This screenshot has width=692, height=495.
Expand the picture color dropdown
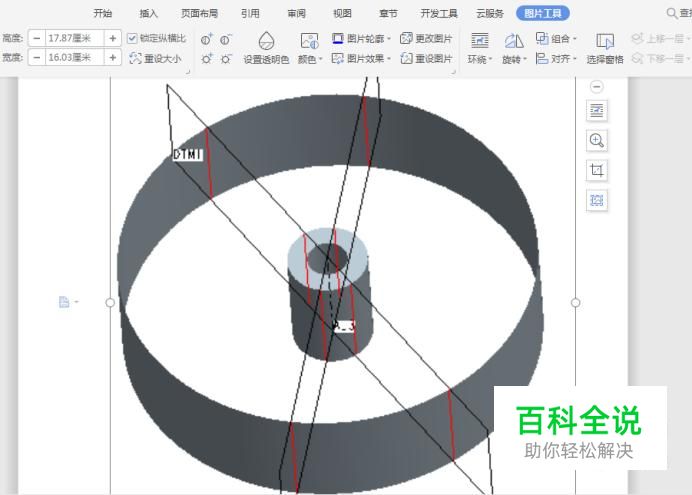[310, 59]
